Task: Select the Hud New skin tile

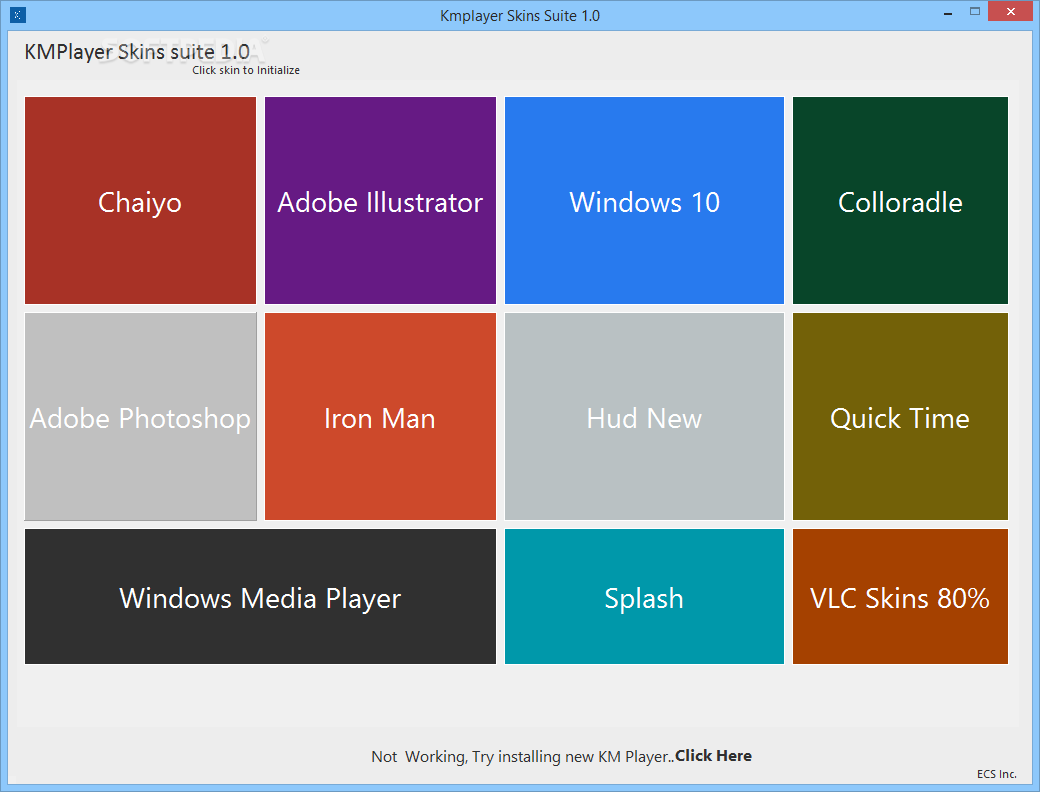Action: tap(644, 417)
